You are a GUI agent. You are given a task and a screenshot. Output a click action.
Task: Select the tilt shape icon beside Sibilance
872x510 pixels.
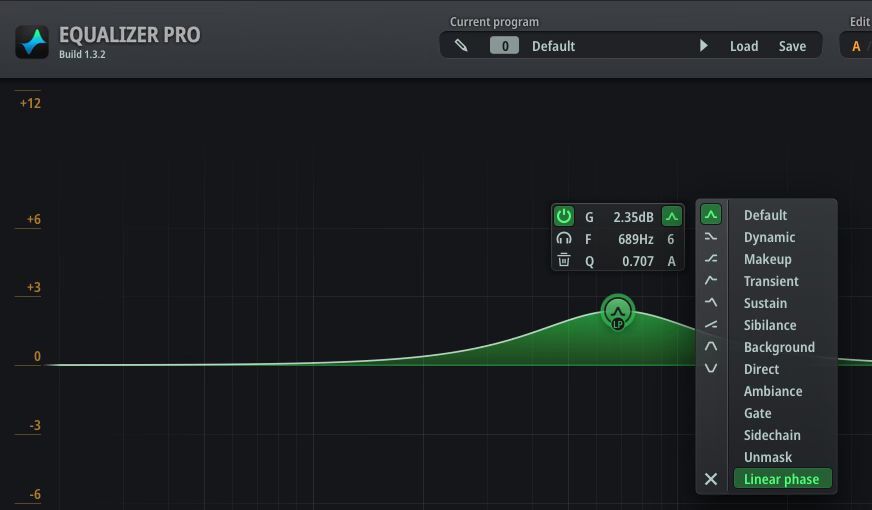(x=711, y=324)
